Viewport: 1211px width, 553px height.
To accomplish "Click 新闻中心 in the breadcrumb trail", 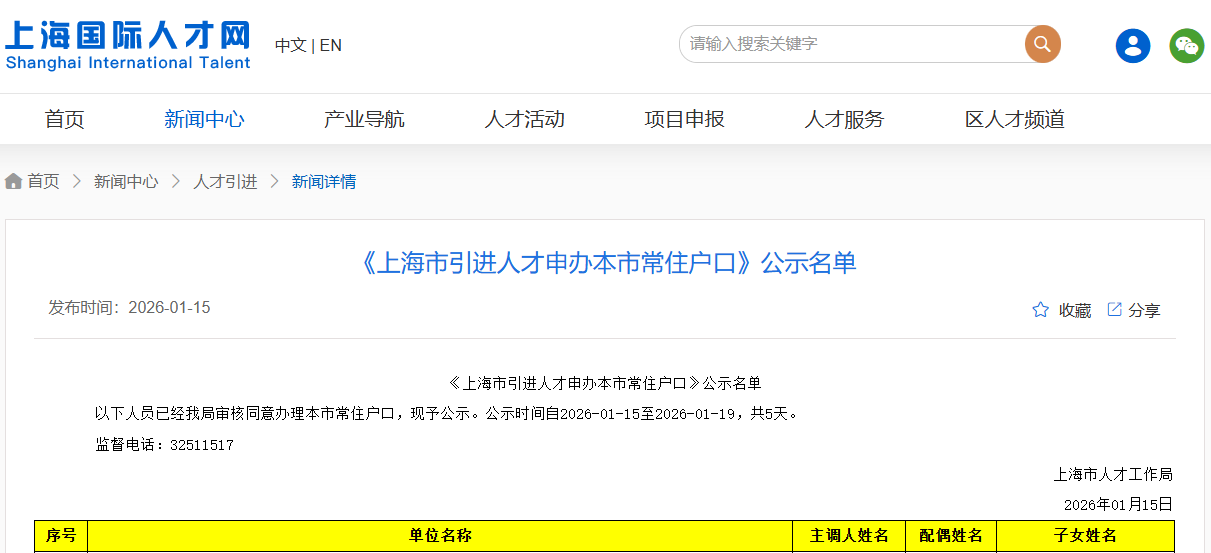I will point(126,181).
